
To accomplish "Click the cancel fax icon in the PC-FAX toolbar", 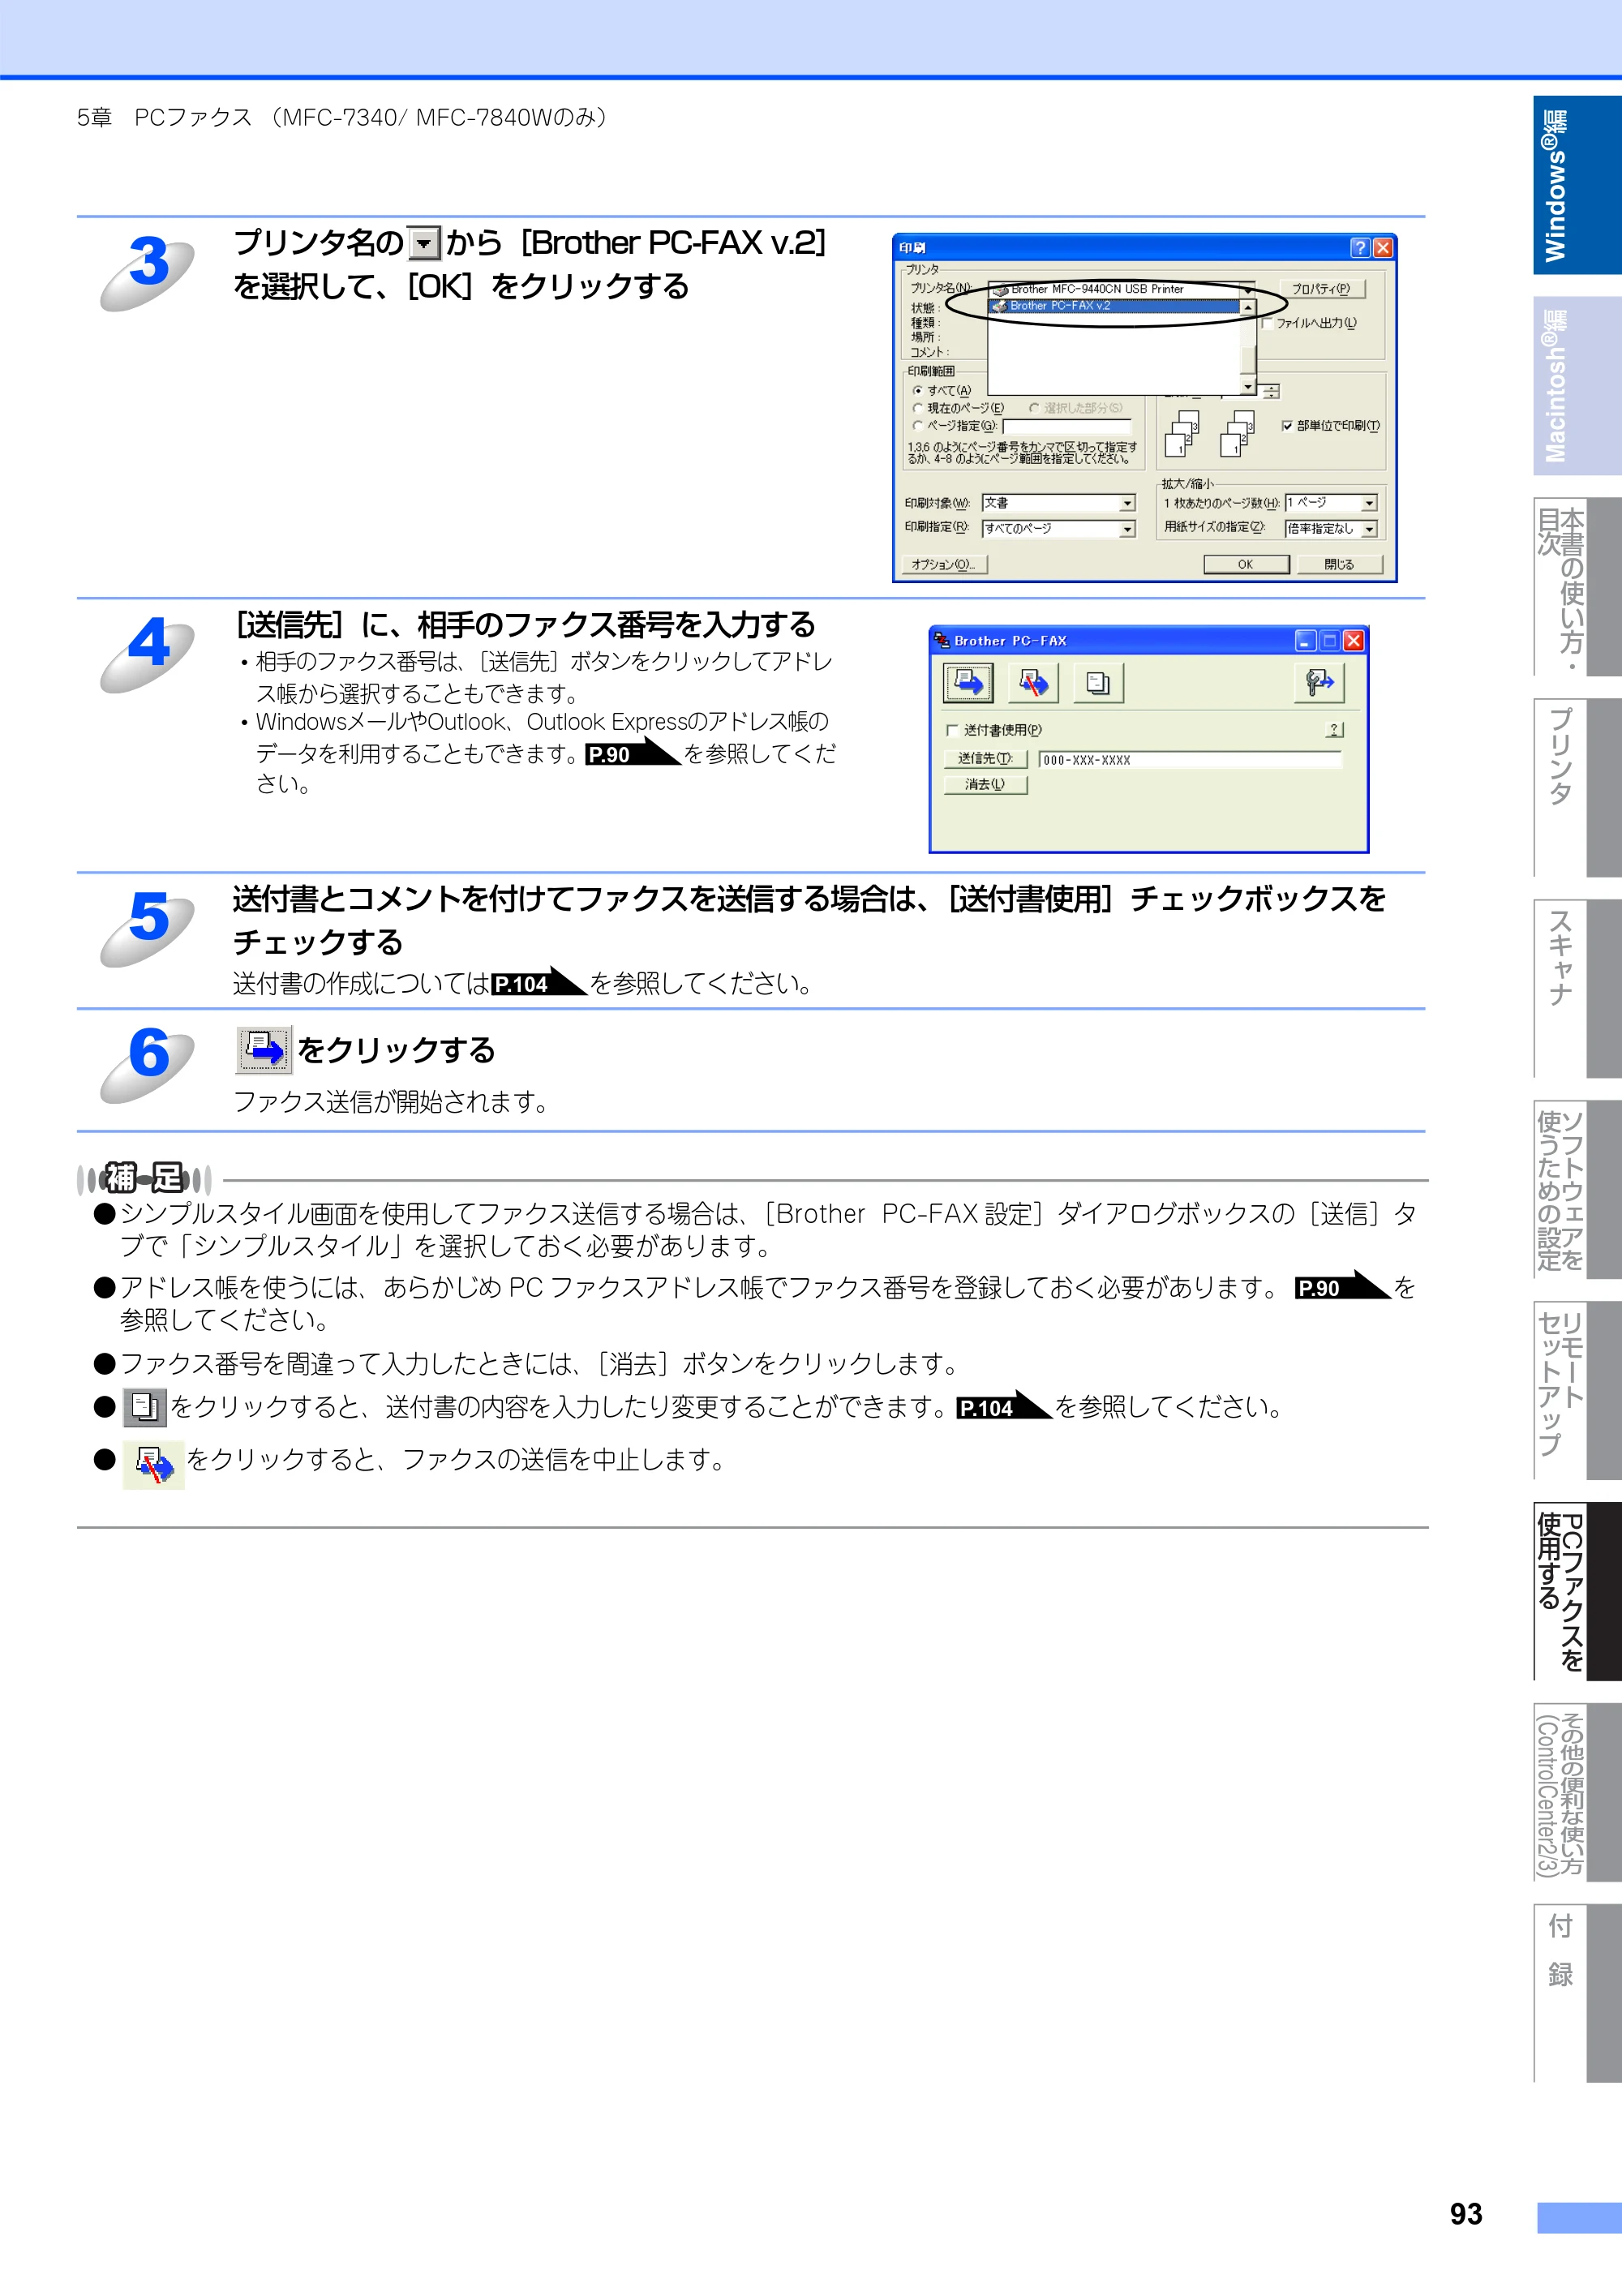I will [1033, 683].
